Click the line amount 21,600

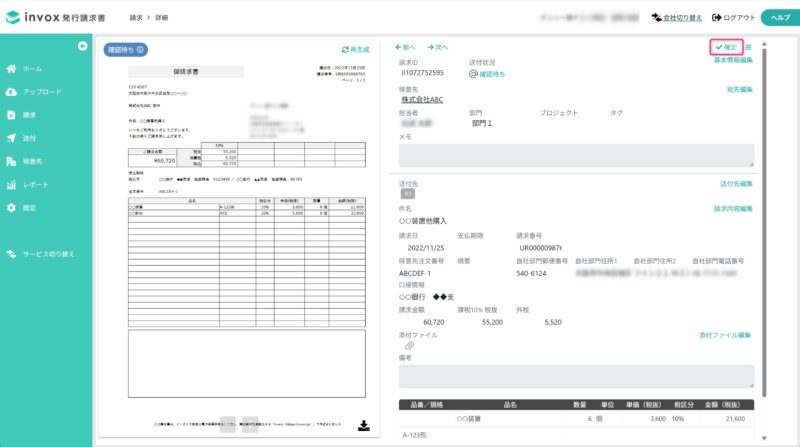735,418
